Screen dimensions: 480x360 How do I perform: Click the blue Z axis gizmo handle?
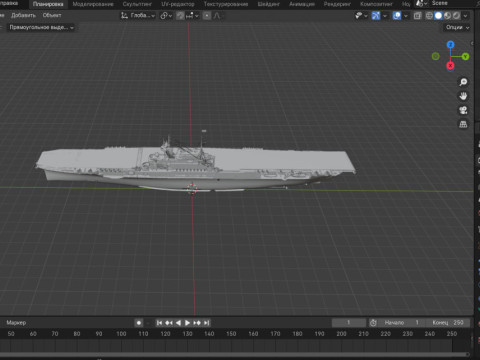point(450,44)
